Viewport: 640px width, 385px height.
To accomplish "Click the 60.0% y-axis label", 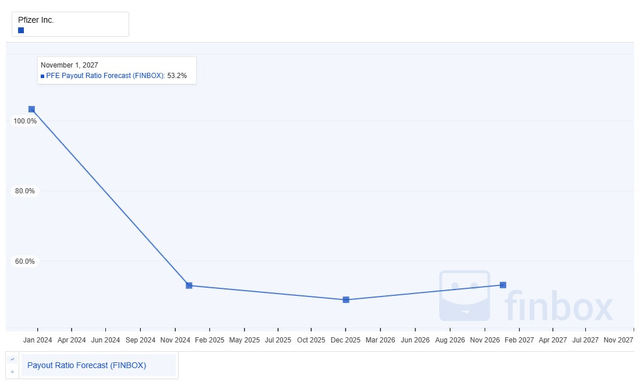I will pos(25,261).
